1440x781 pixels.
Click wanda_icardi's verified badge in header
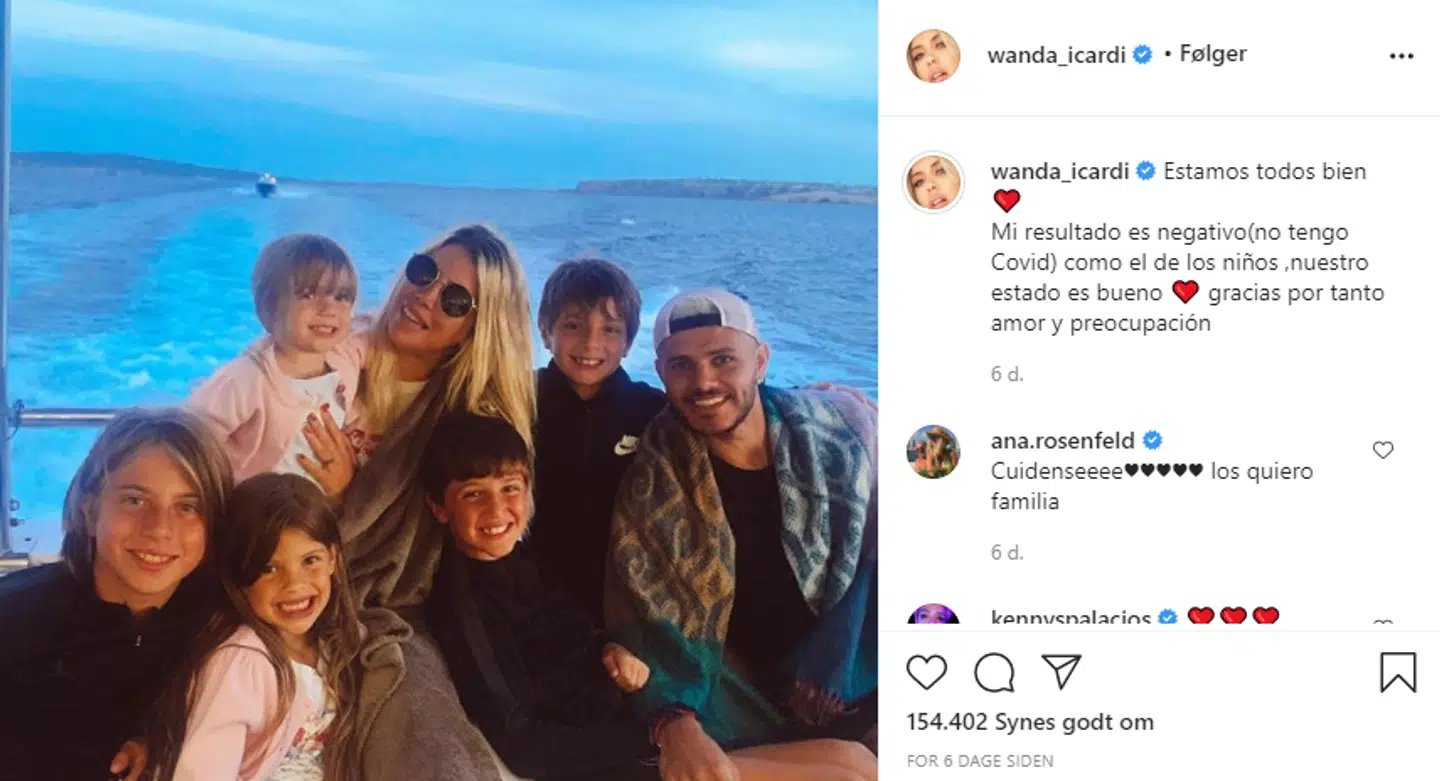[1142, 55]
